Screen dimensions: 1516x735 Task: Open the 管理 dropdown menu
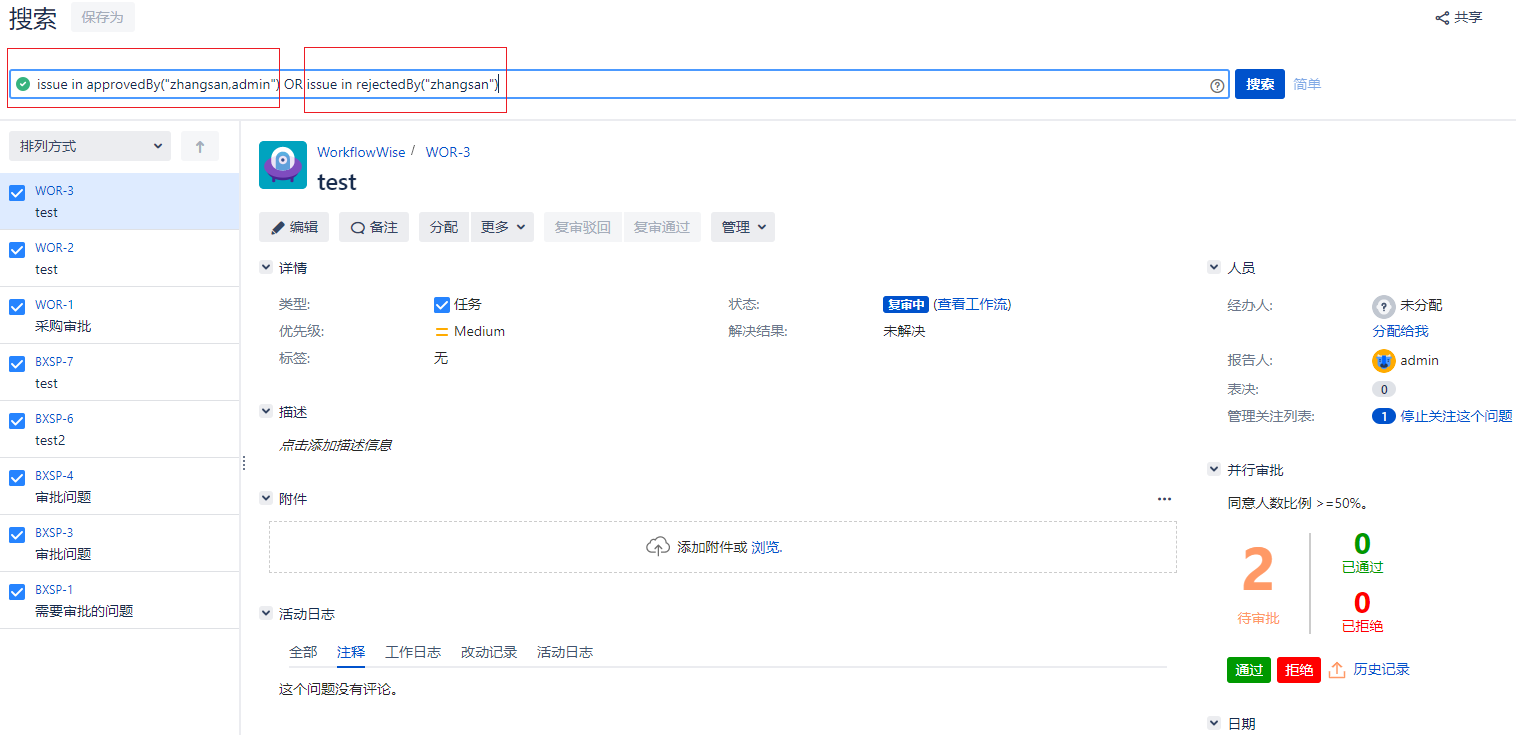[x=743, y=228]
